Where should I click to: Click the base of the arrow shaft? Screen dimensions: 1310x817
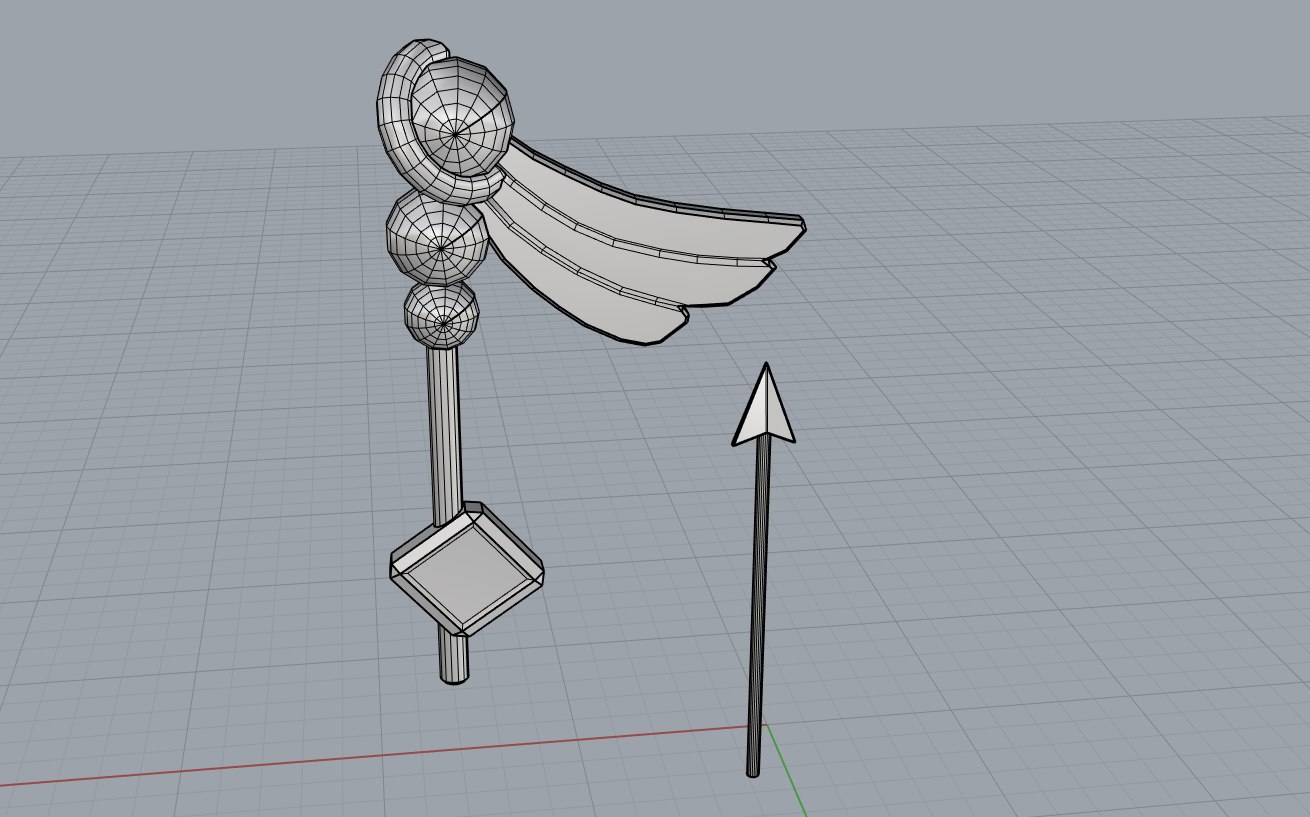753,768
